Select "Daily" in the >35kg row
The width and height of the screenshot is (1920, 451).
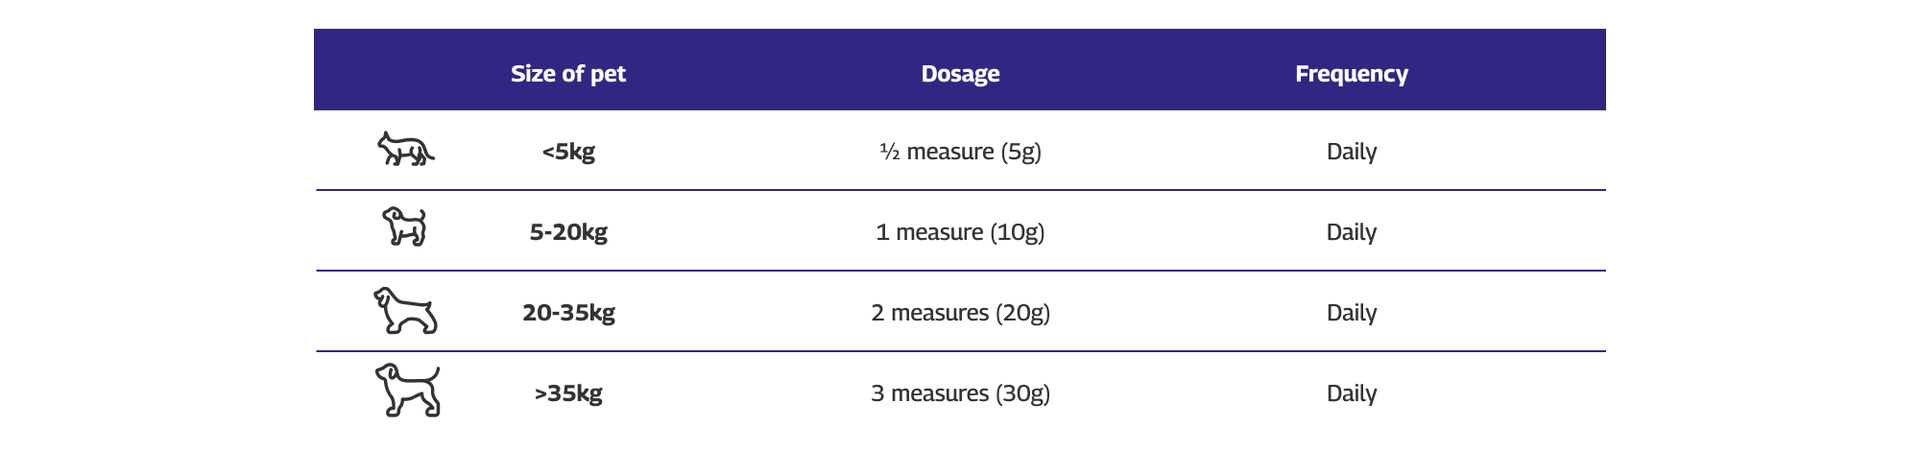click(x=1351, y=393)
